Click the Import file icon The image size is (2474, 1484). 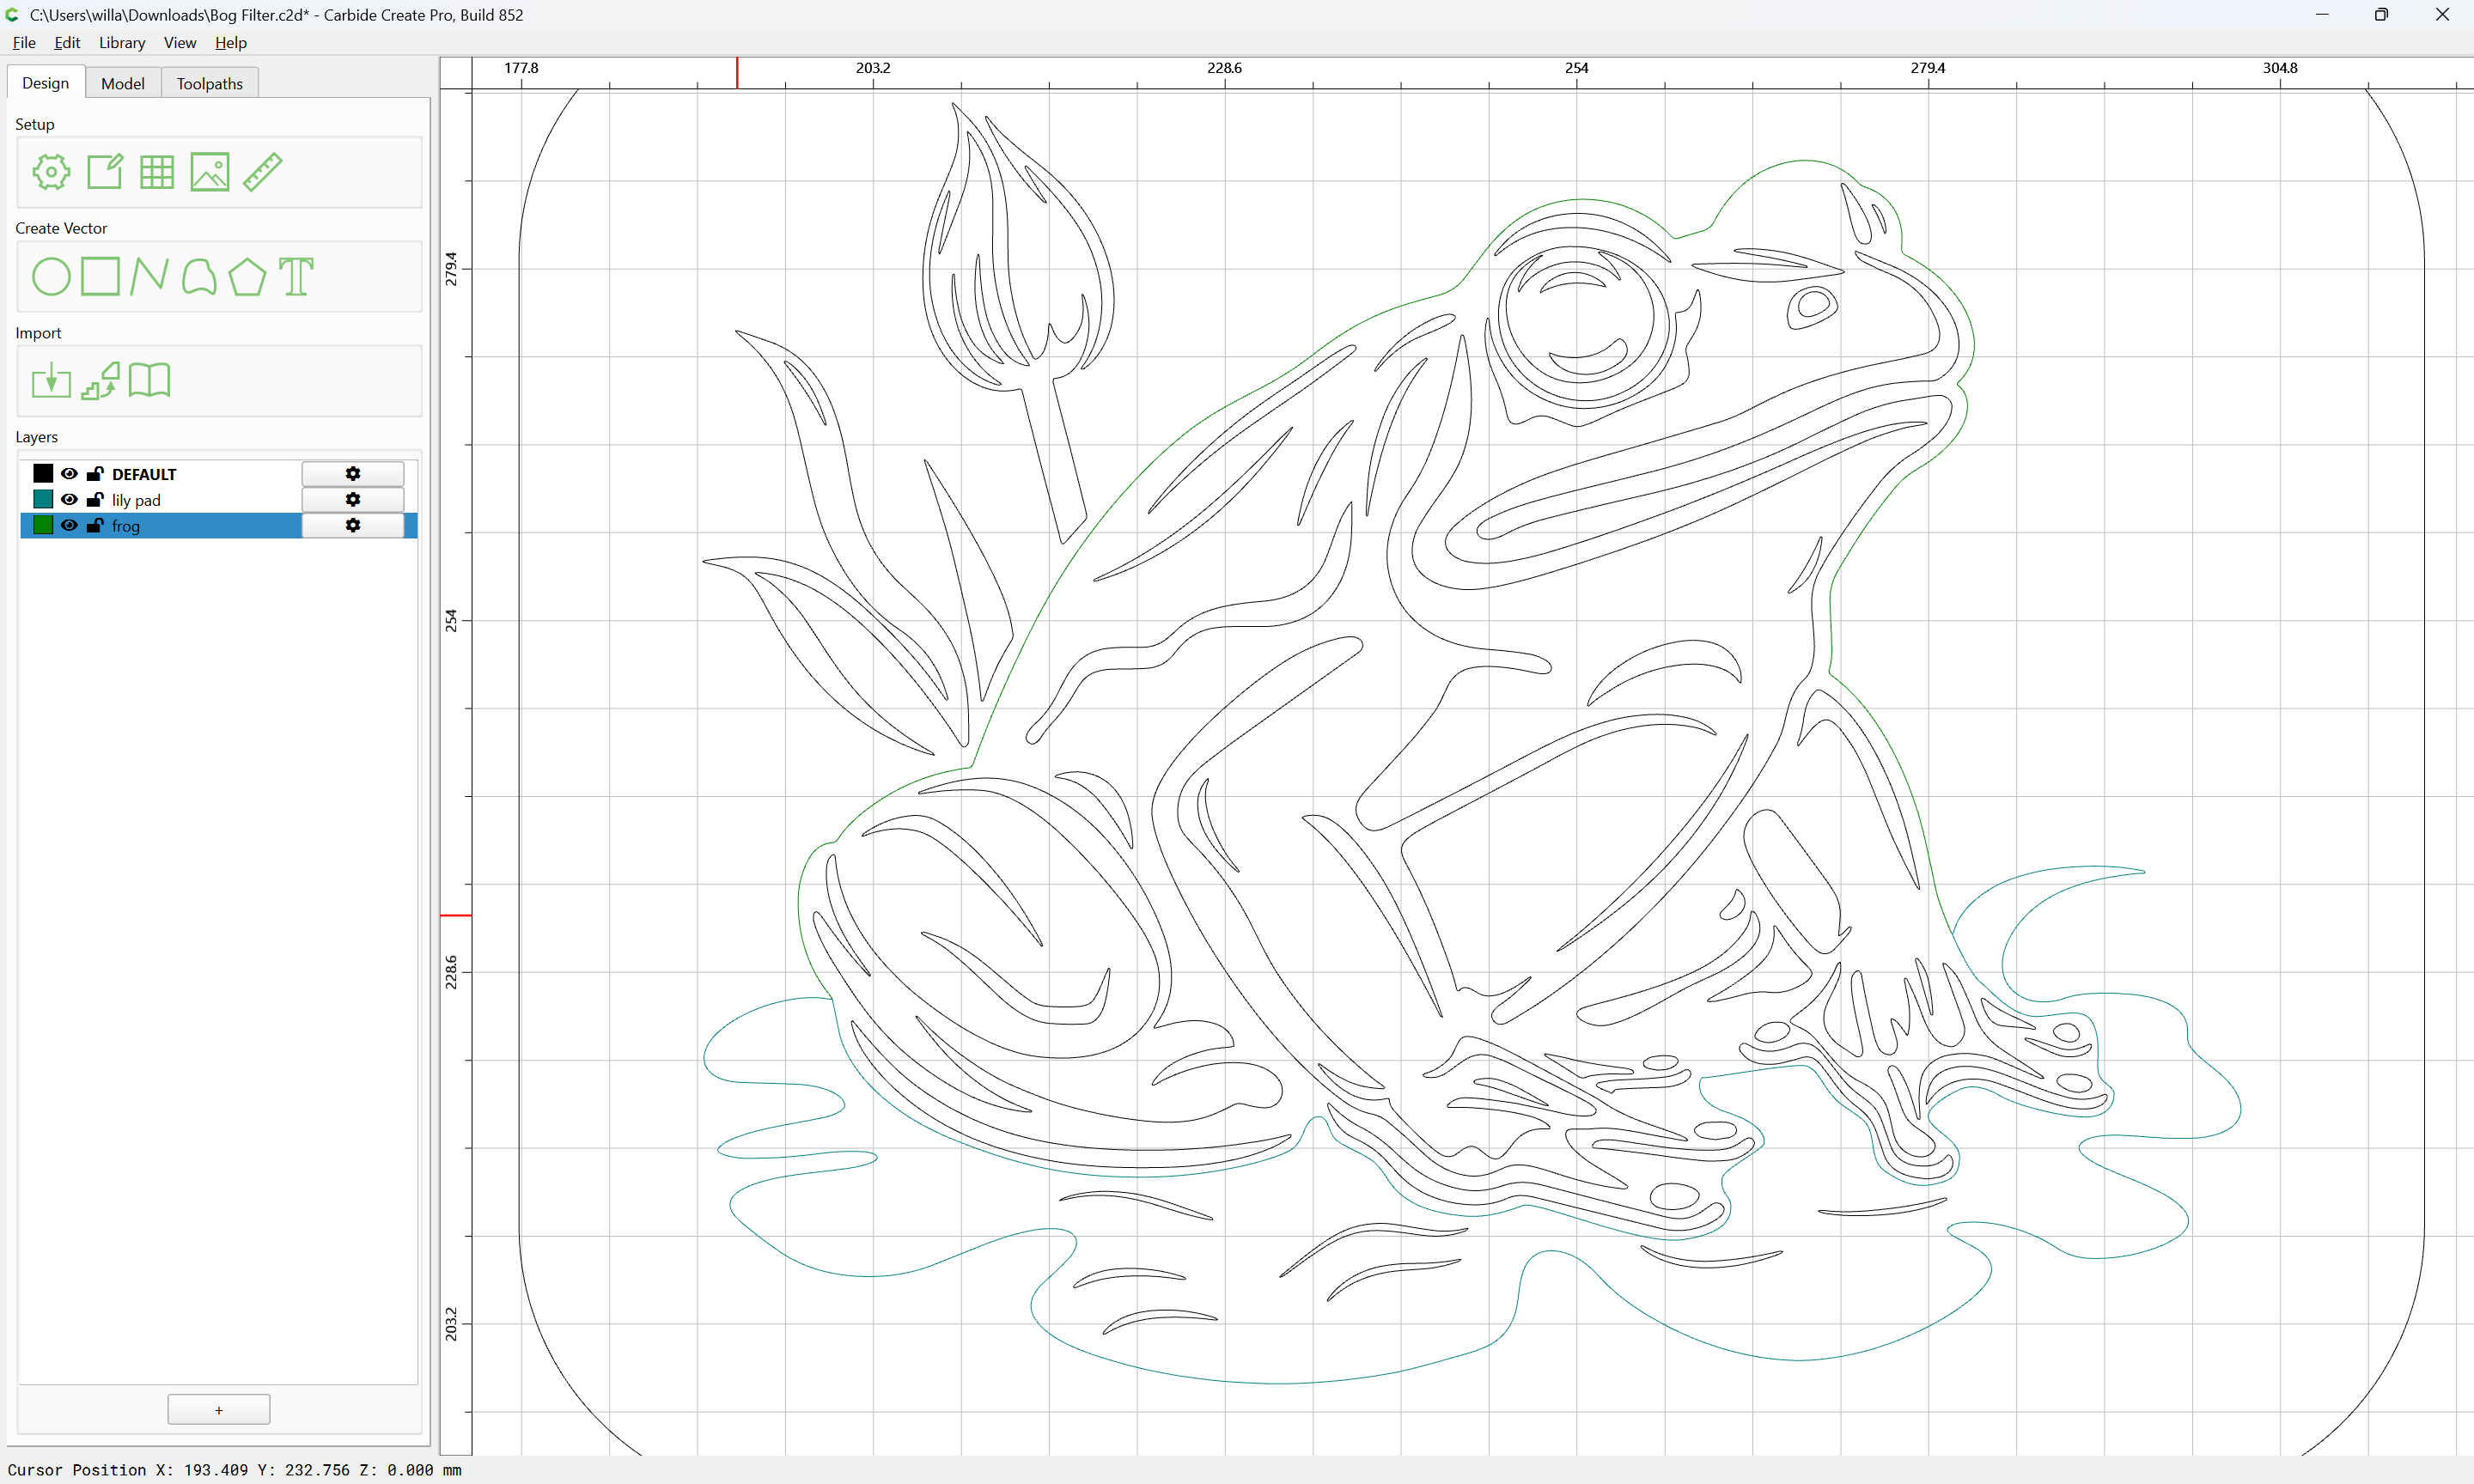coord(51,381)
